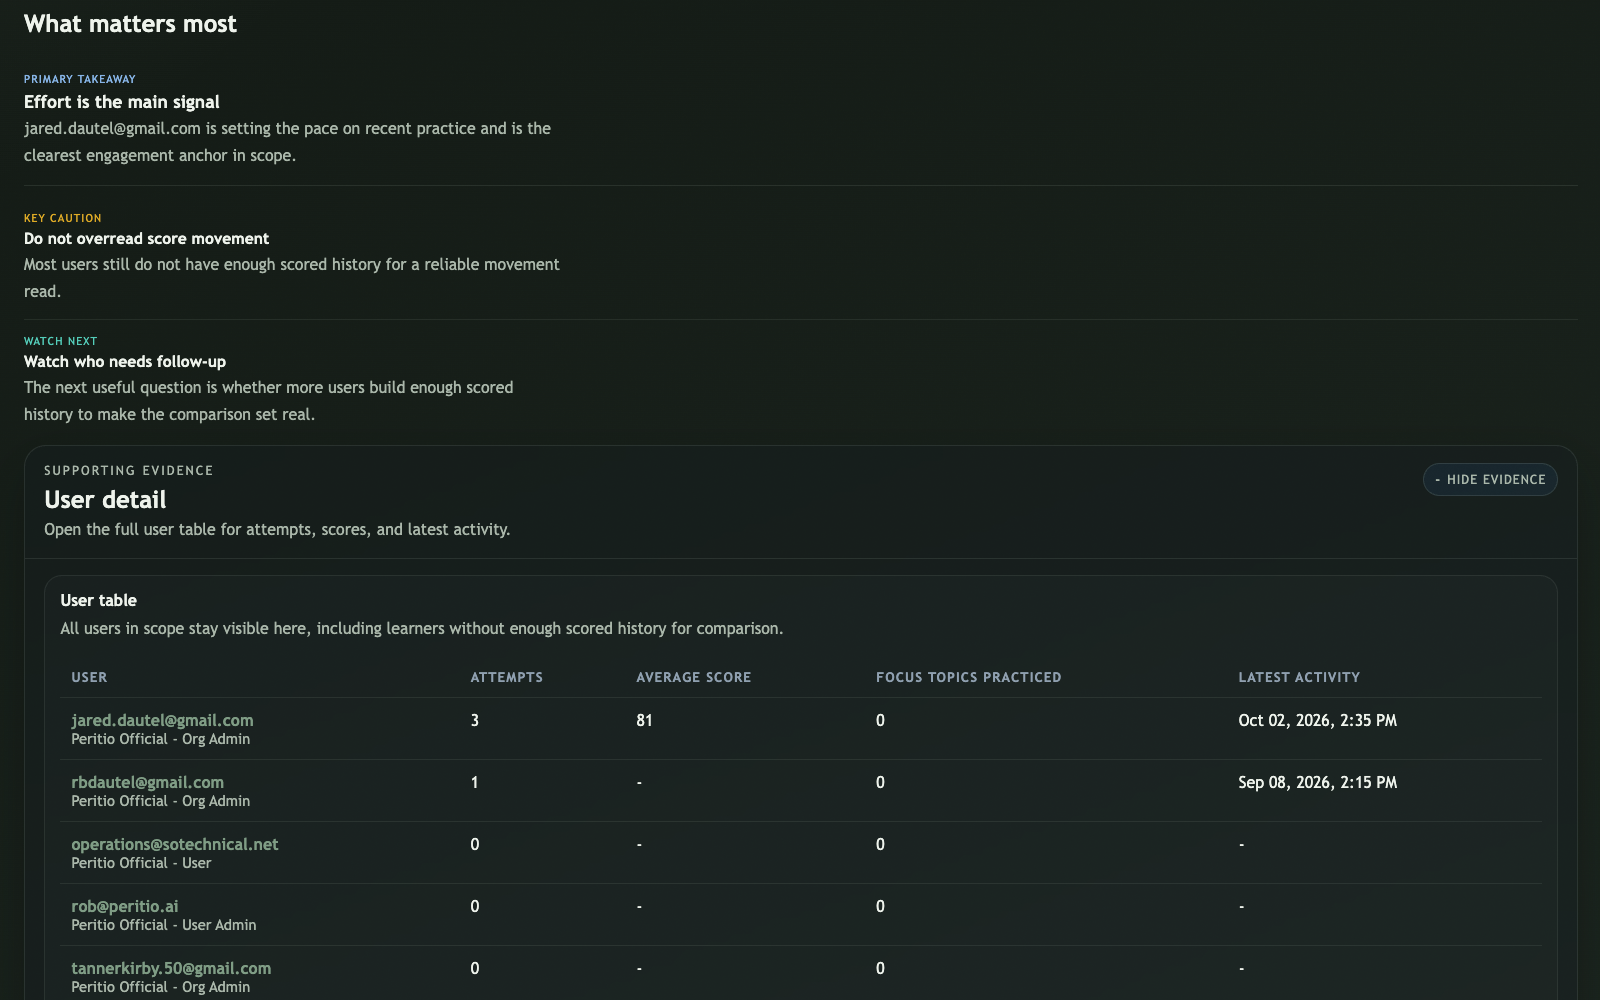This screenshot has height=1000, width=1600.
Task: Click the 'User detail' heading
Action: coord(105,499)
